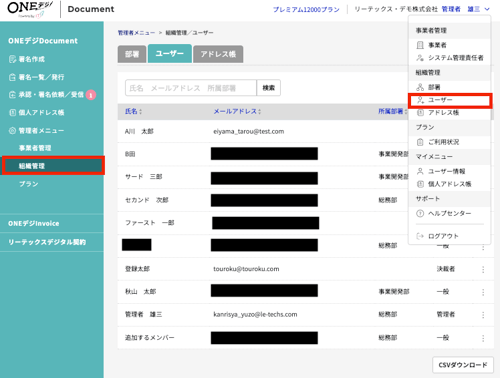Collapse the user menu chevron at top right
This screenshot has height=378, width=500.
[487, 9]
